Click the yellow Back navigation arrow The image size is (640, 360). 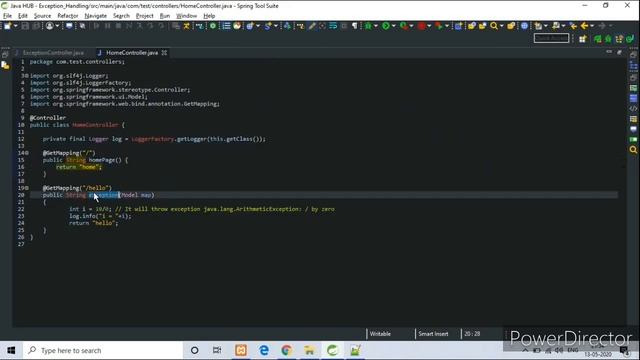tap(584, 26)
